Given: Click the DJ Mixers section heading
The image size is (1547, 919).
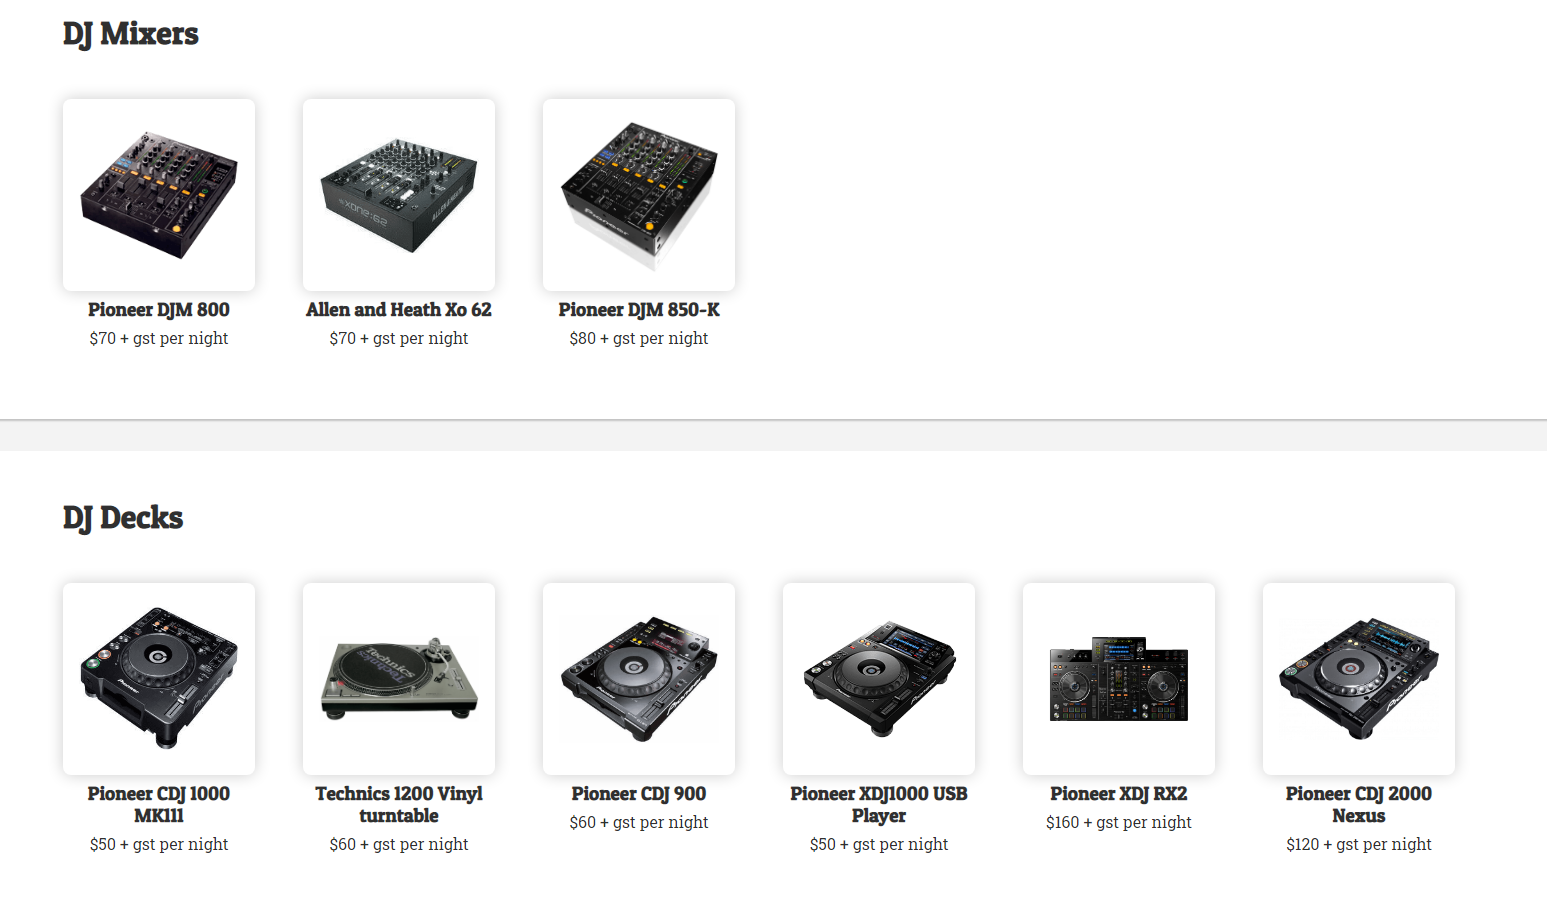Looking at the screenshot, I should coord(131,34).
